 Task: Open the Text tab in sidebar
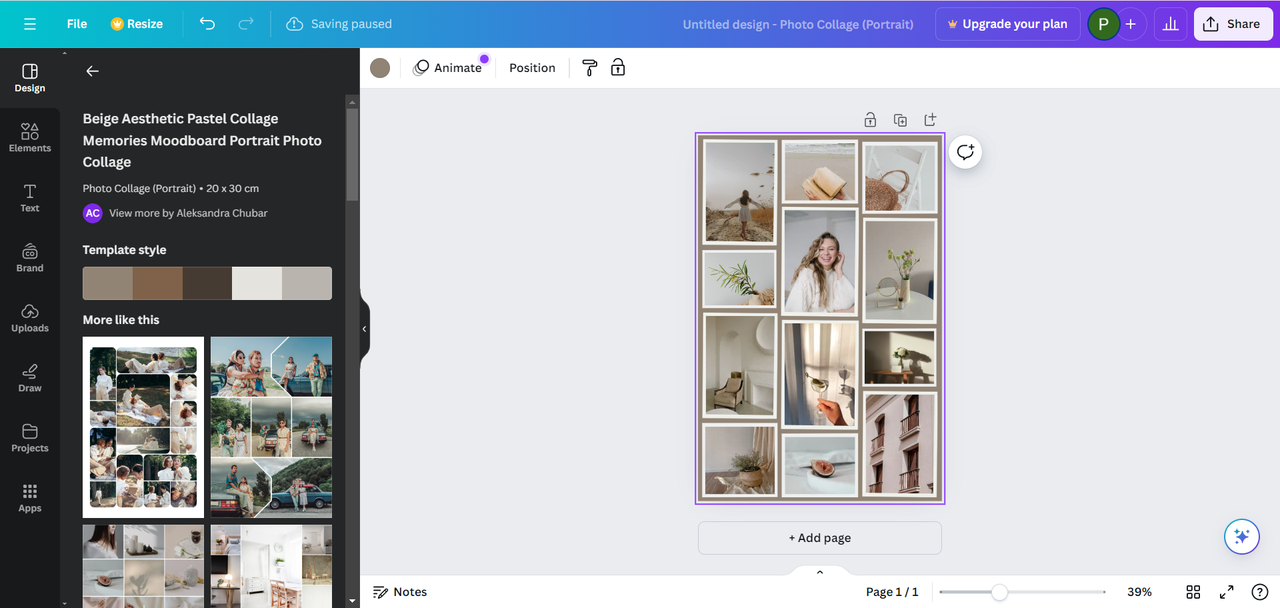click(30, 198)
